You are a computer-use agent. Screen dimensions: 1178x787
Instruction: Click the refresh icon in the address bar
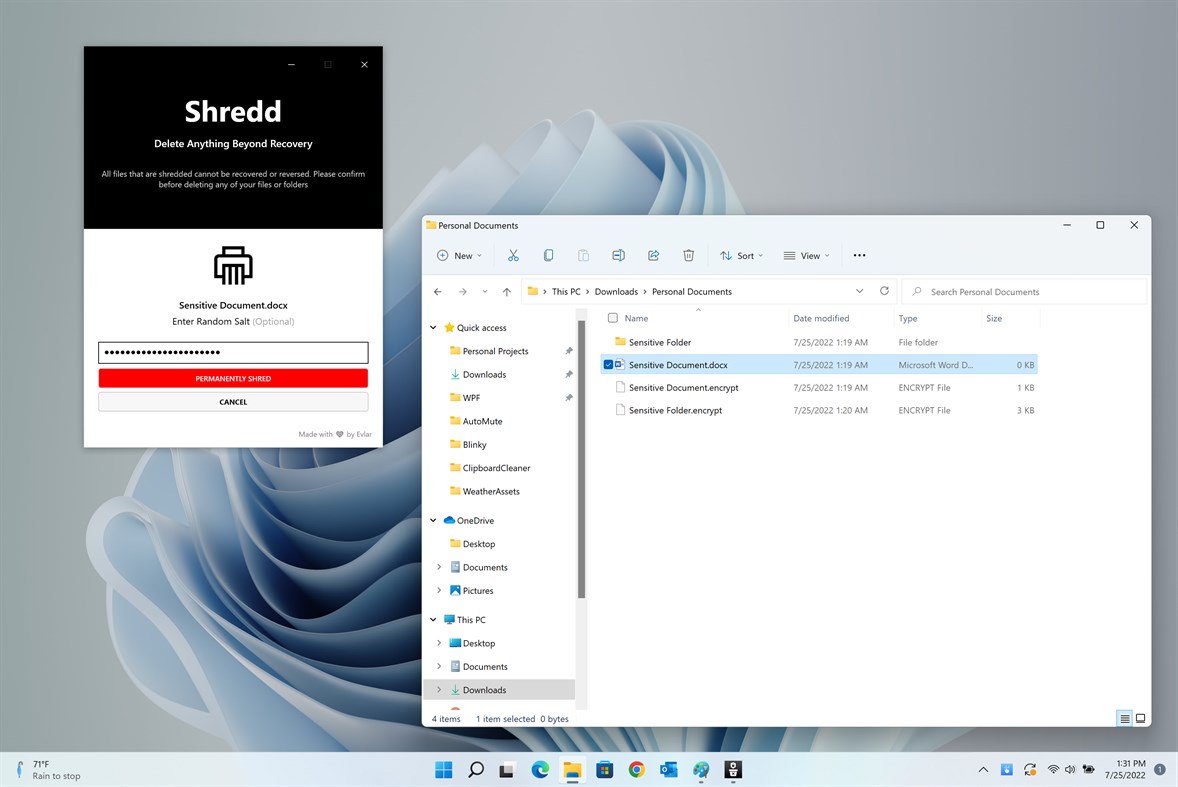pos(884,291)
